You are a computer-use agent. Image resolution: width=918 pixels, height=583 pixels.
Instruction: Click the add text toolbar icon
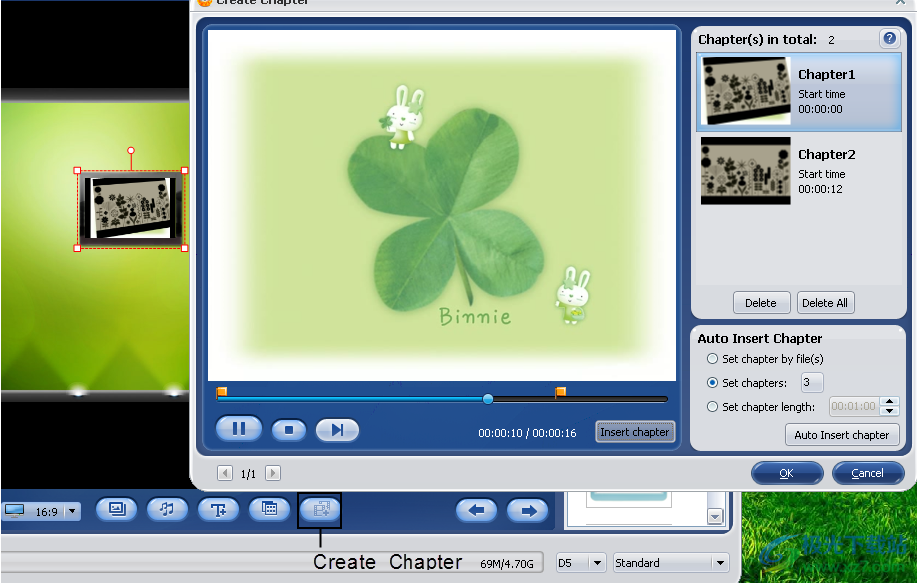218,509
